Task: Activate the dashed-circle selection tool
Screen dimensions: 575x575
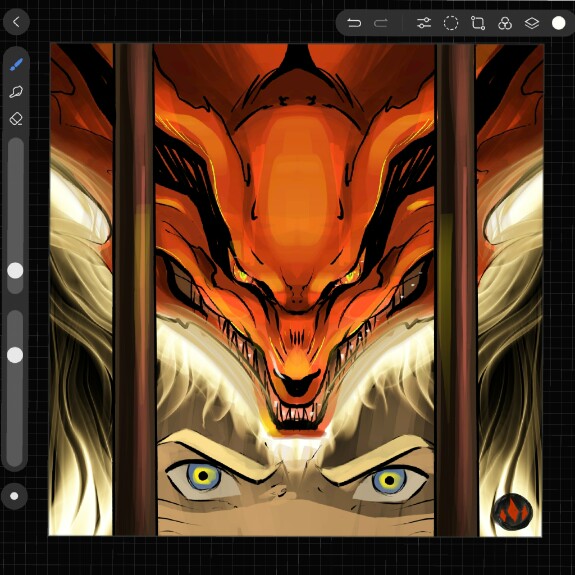Action: click(x=451, y=23)
